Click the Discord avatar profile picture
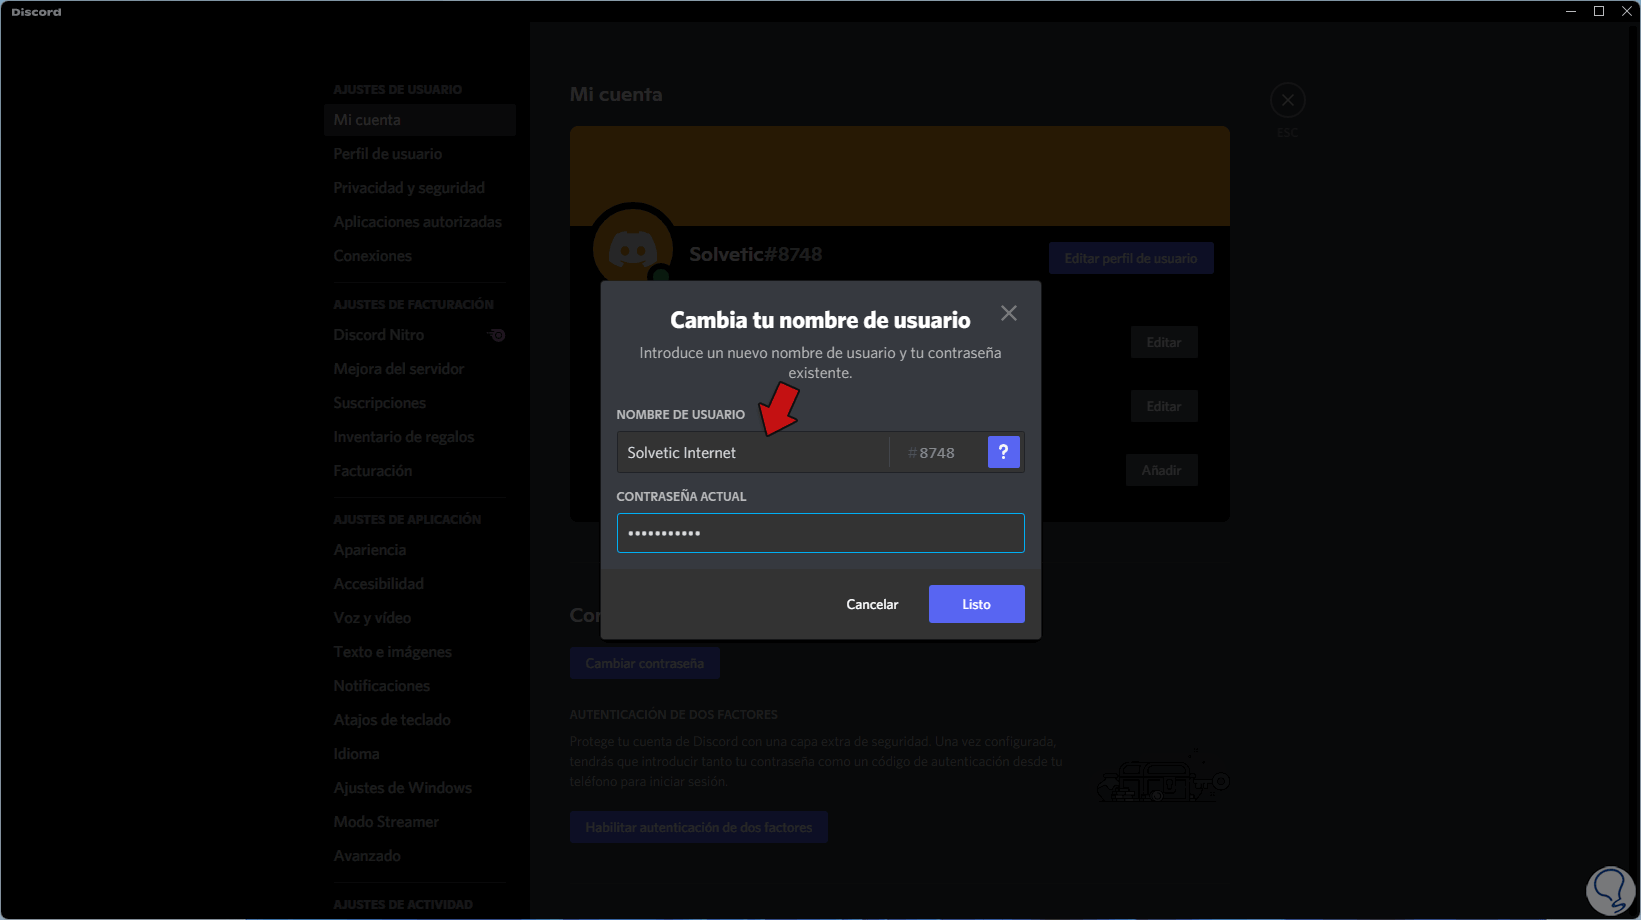The width and height of the screenshot is (1641, 920). click(633, 247)
